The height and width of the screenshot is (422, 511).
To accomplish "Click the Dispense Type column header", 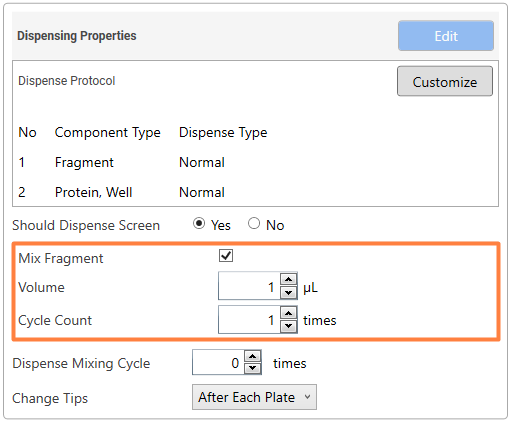I will (x=223, y=133).
